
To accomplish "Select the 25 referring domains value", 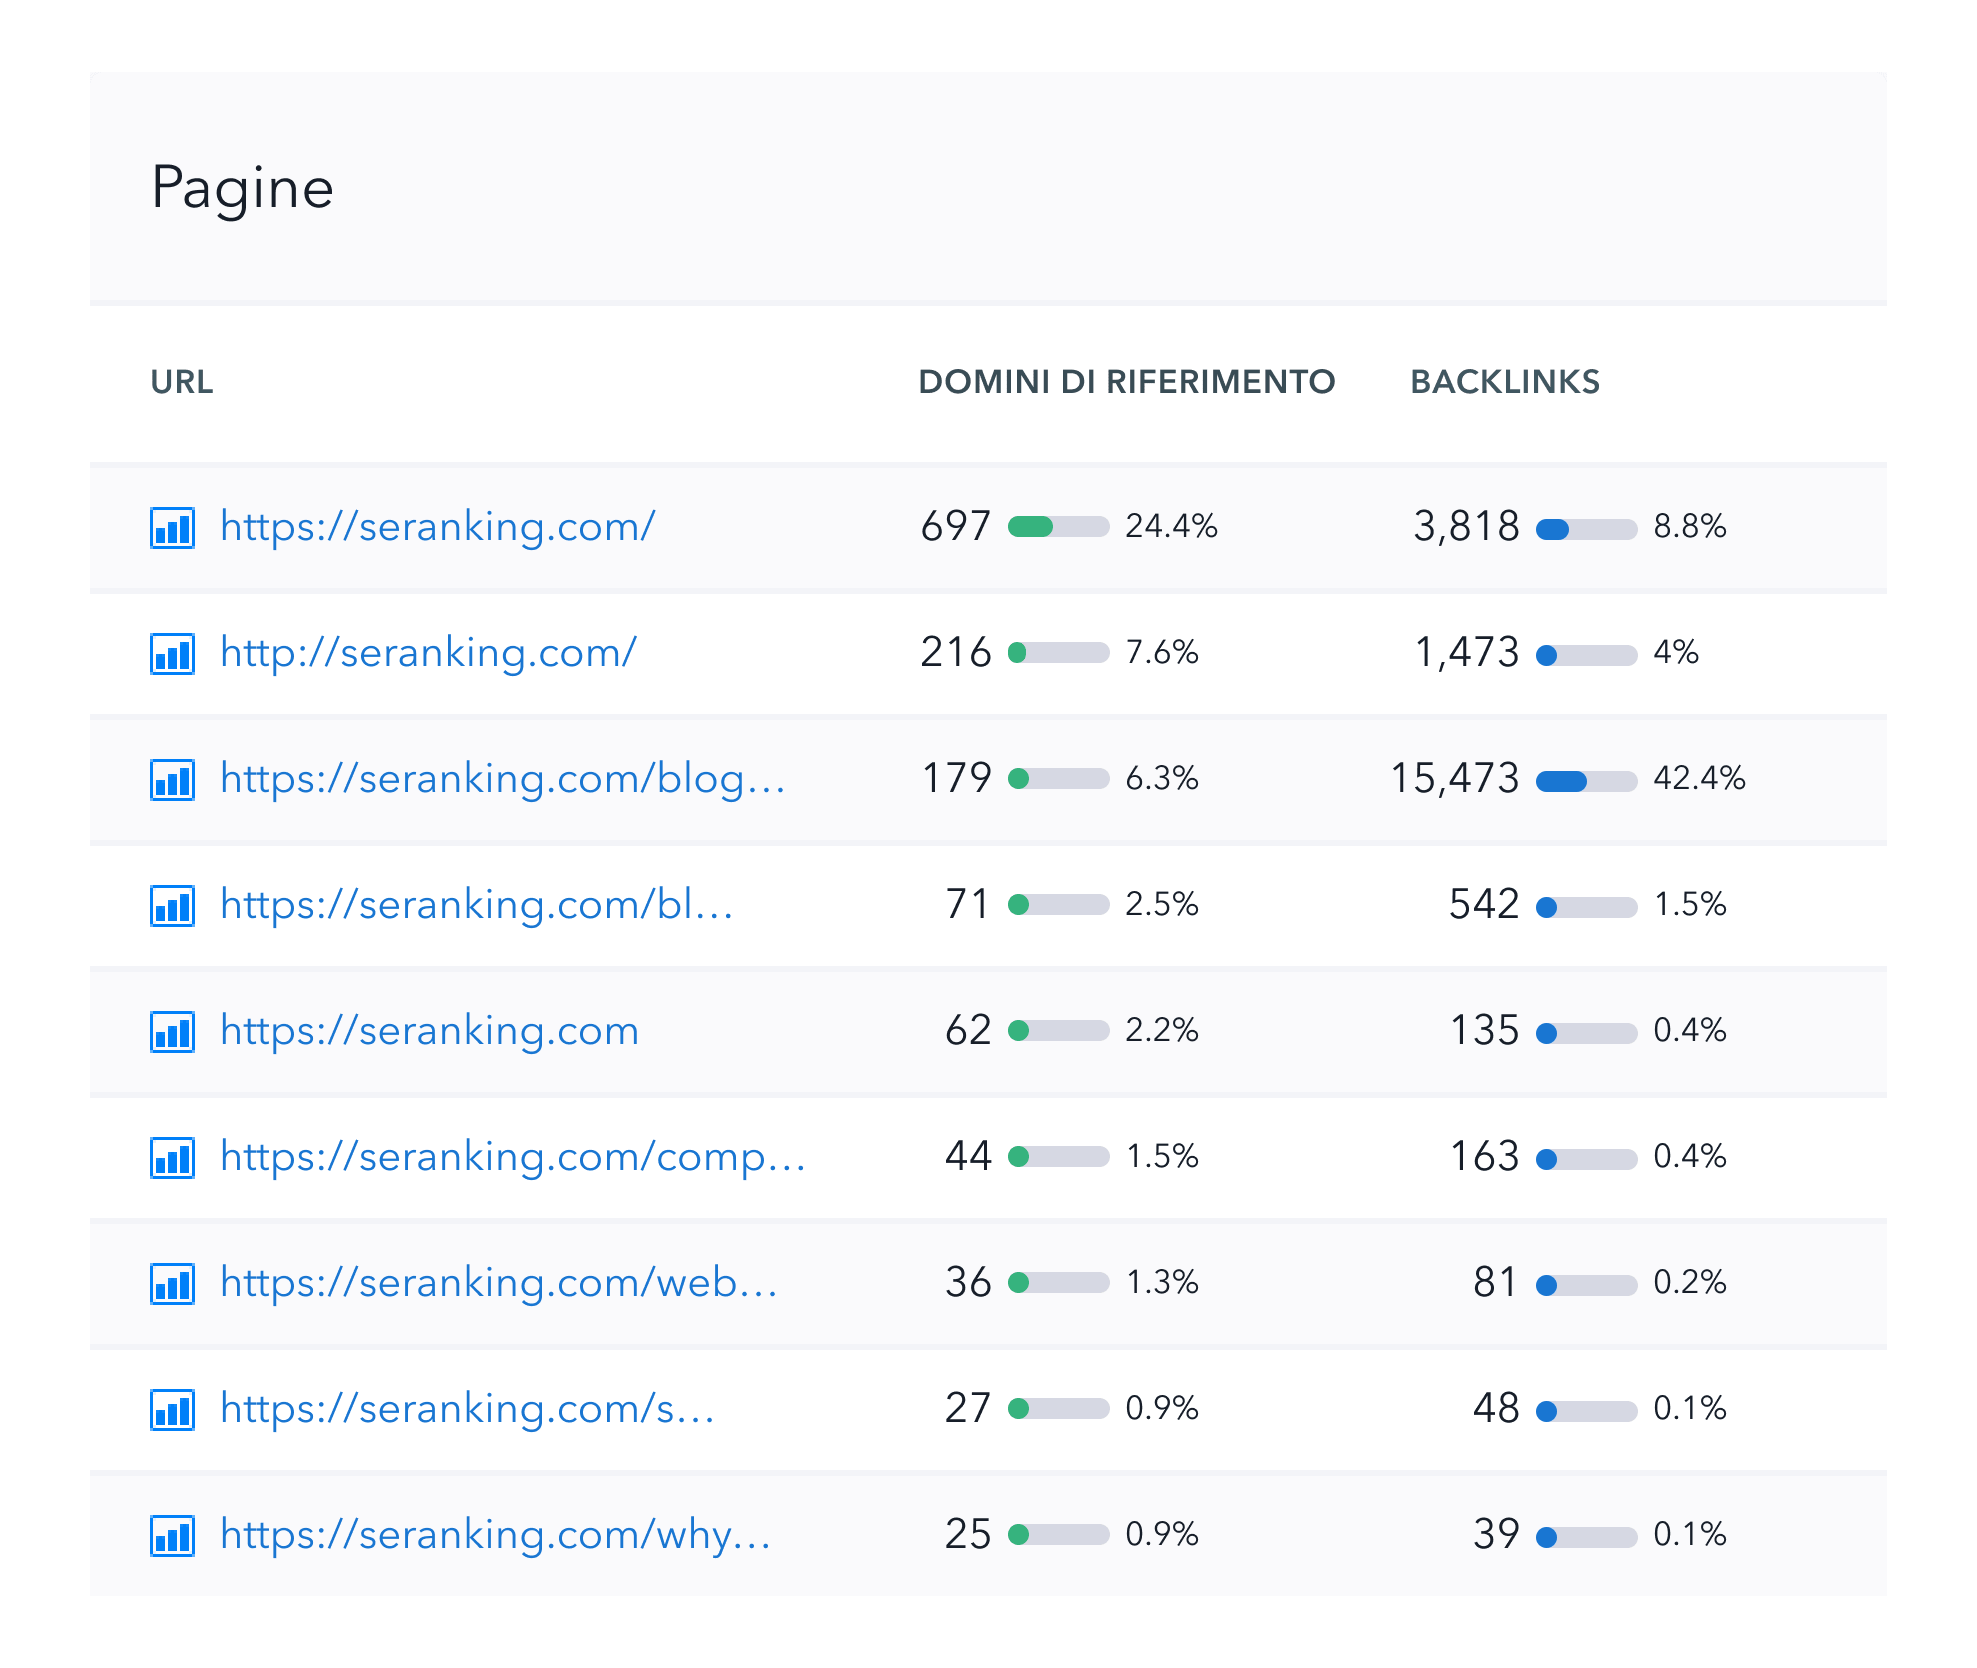I will coord(968,1535).
